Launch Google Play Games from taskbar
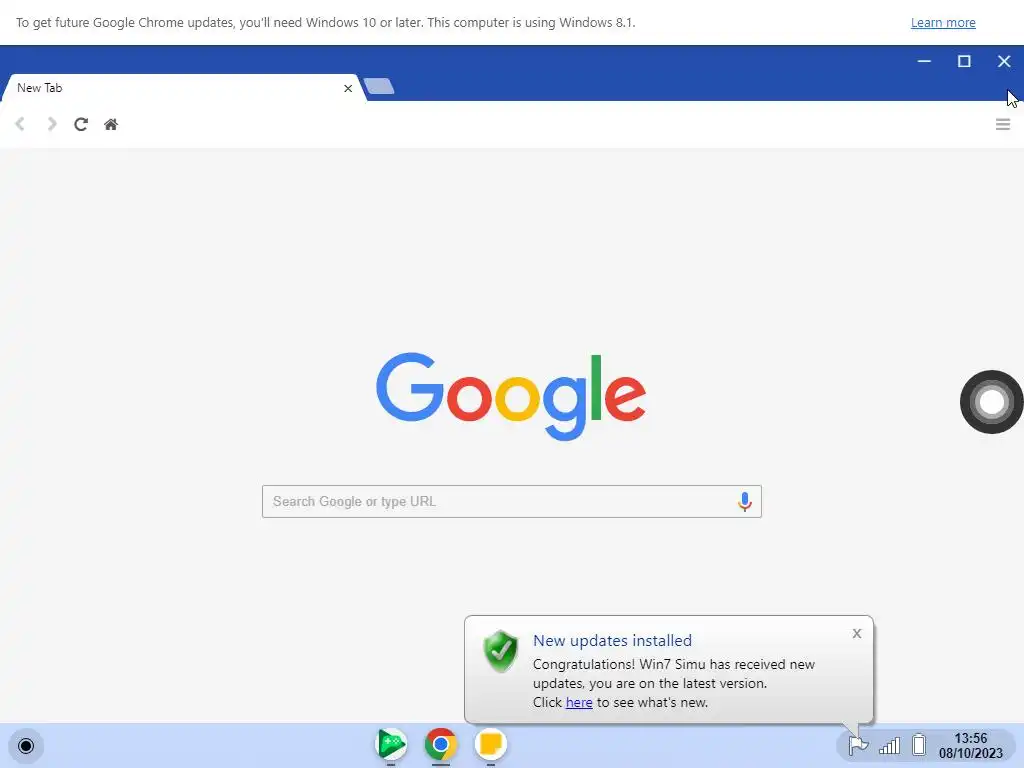1024x768 pixels. coord(391,744)
